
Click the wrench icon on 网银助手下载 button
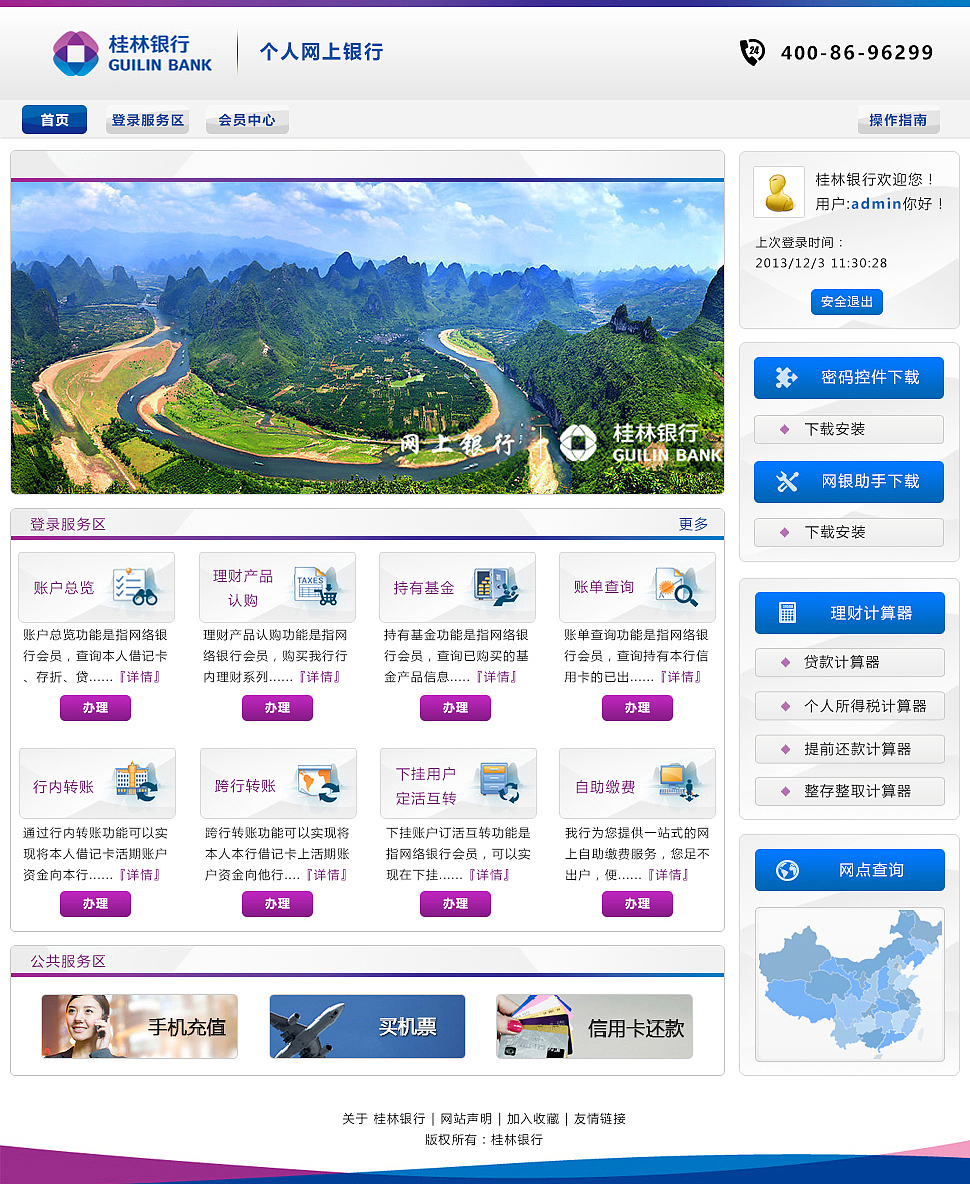(x=789, y=481)
